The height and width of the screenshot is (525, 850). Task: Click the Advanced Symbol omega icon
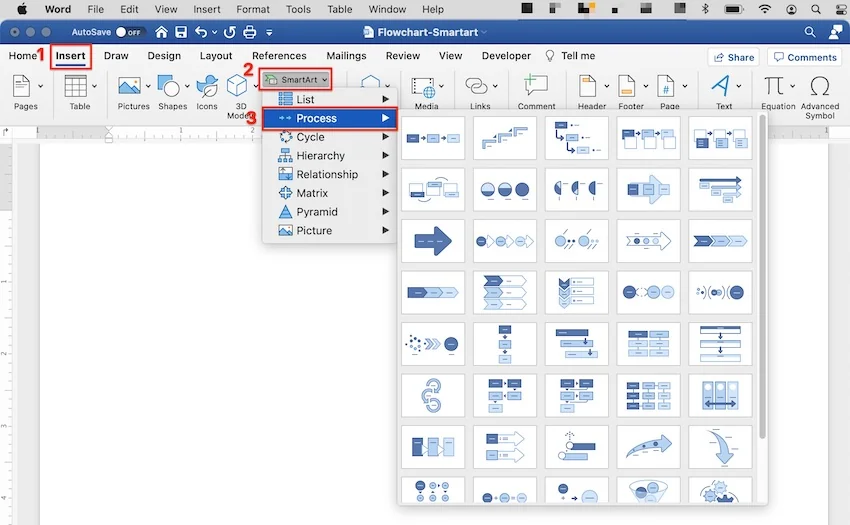pyautogui.click(x=820, y=86)
